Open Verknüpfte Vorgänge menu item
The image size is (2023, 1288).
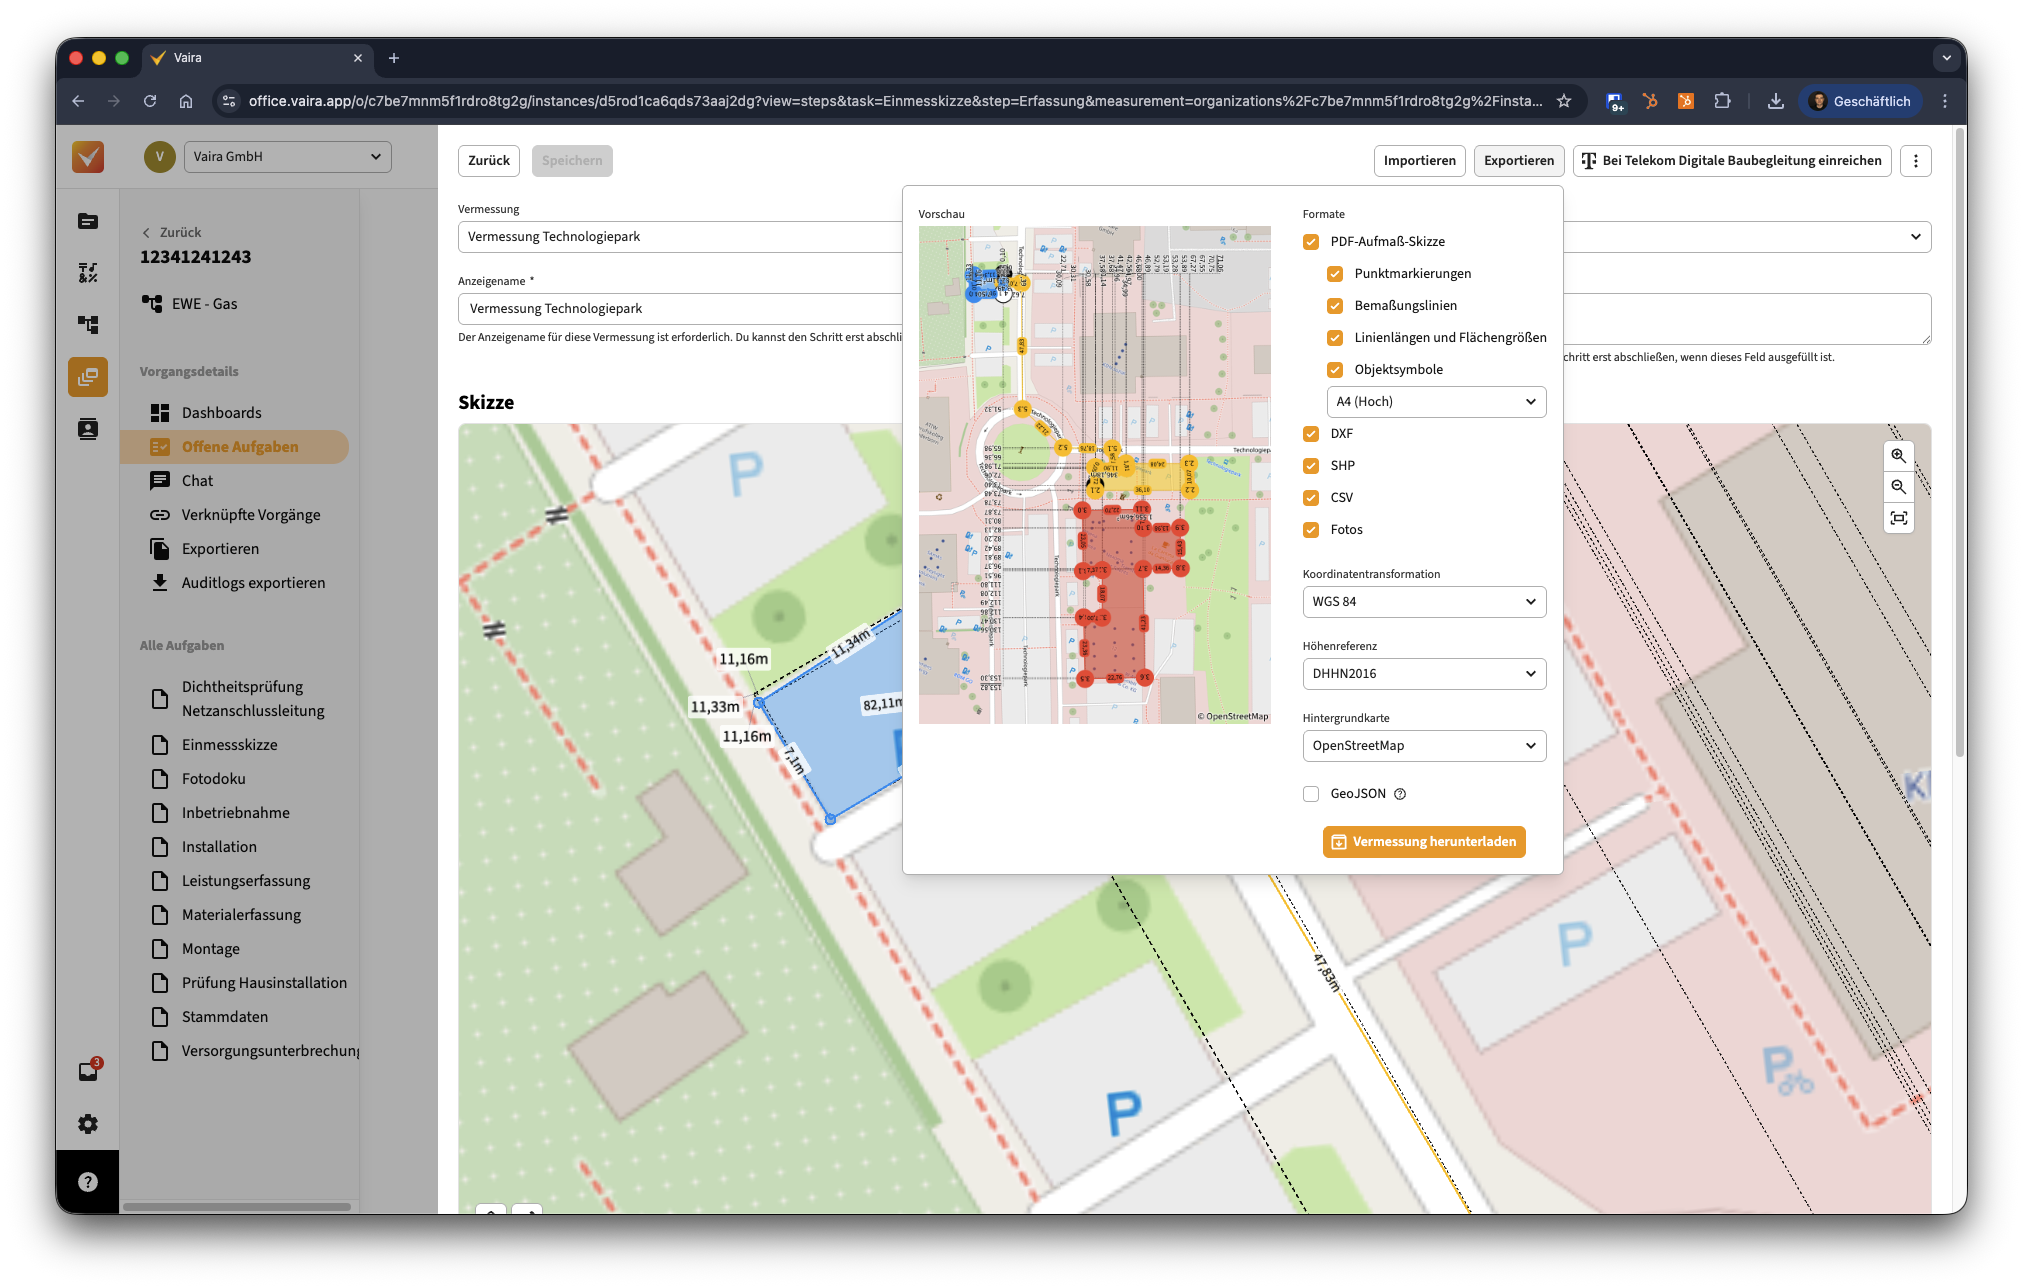click(251, 515)
